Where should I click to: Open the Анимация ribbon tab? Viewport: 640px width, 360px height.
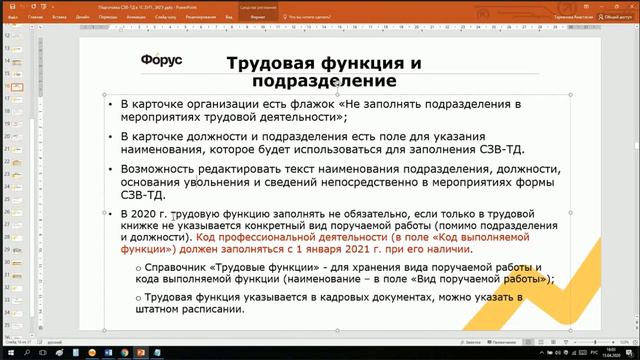[x=136, y=17]
